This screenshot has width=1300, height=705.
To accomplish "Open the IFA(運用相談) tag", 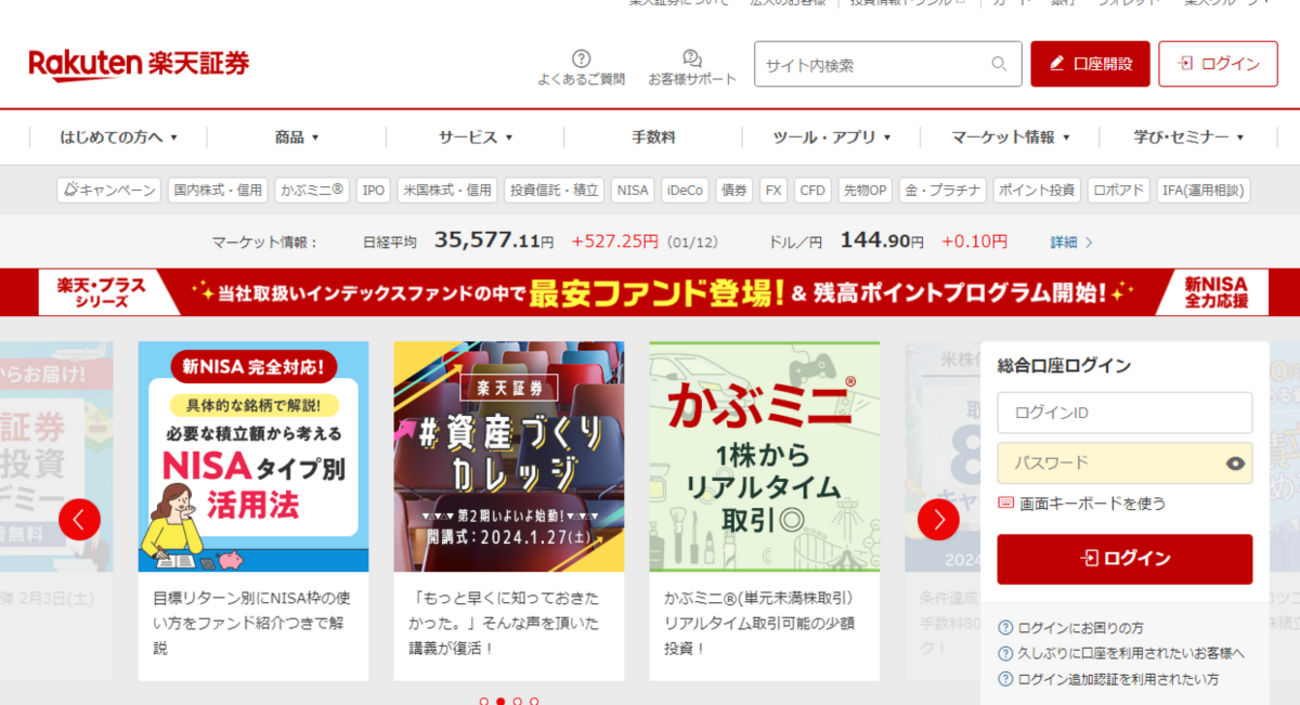I will pos(1204,190).
